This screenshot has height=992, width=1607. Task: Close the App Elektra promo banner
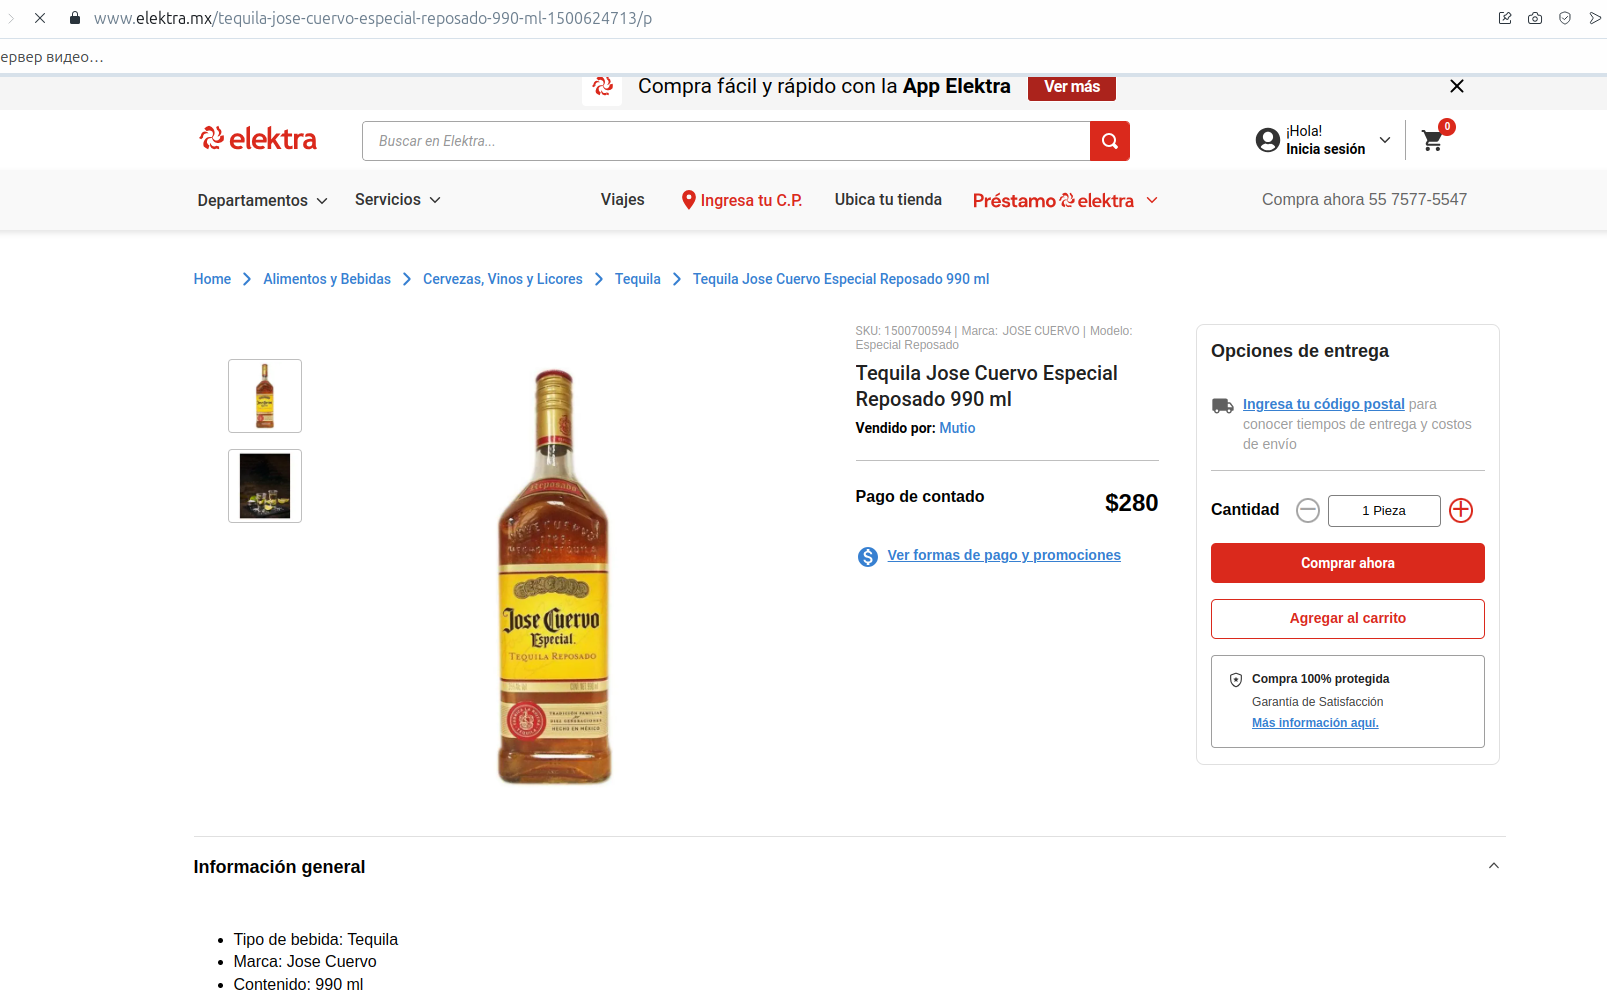(x=1457, y=86)
